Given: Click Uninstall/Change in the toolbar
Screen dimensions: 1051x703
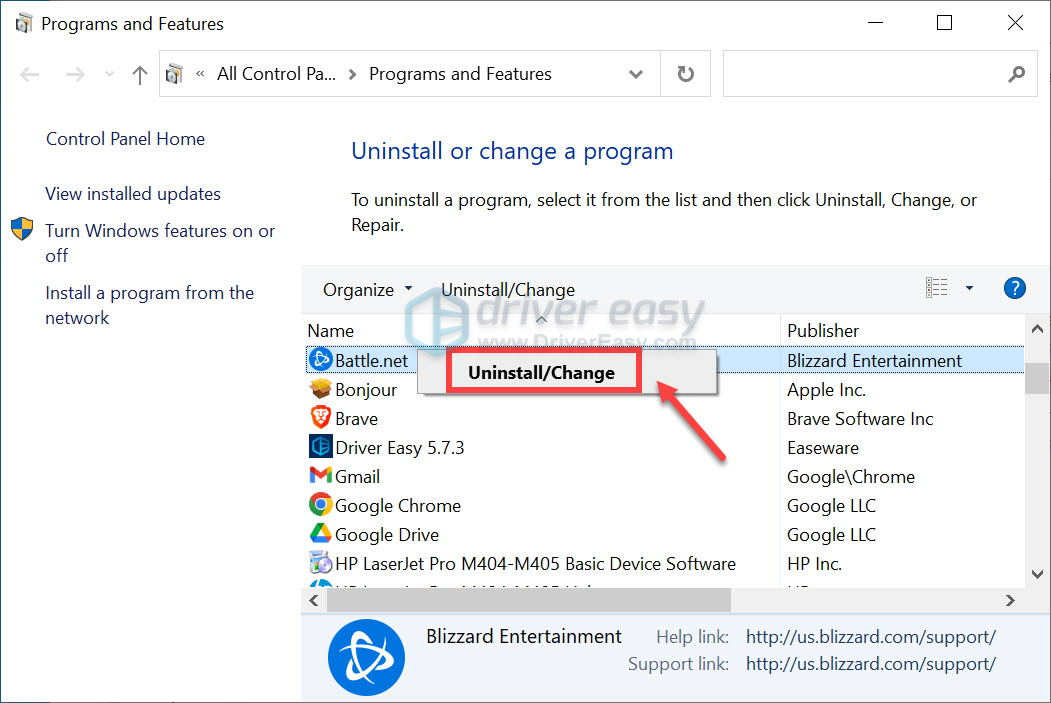Looking at the screenshot, I should 507,290.
